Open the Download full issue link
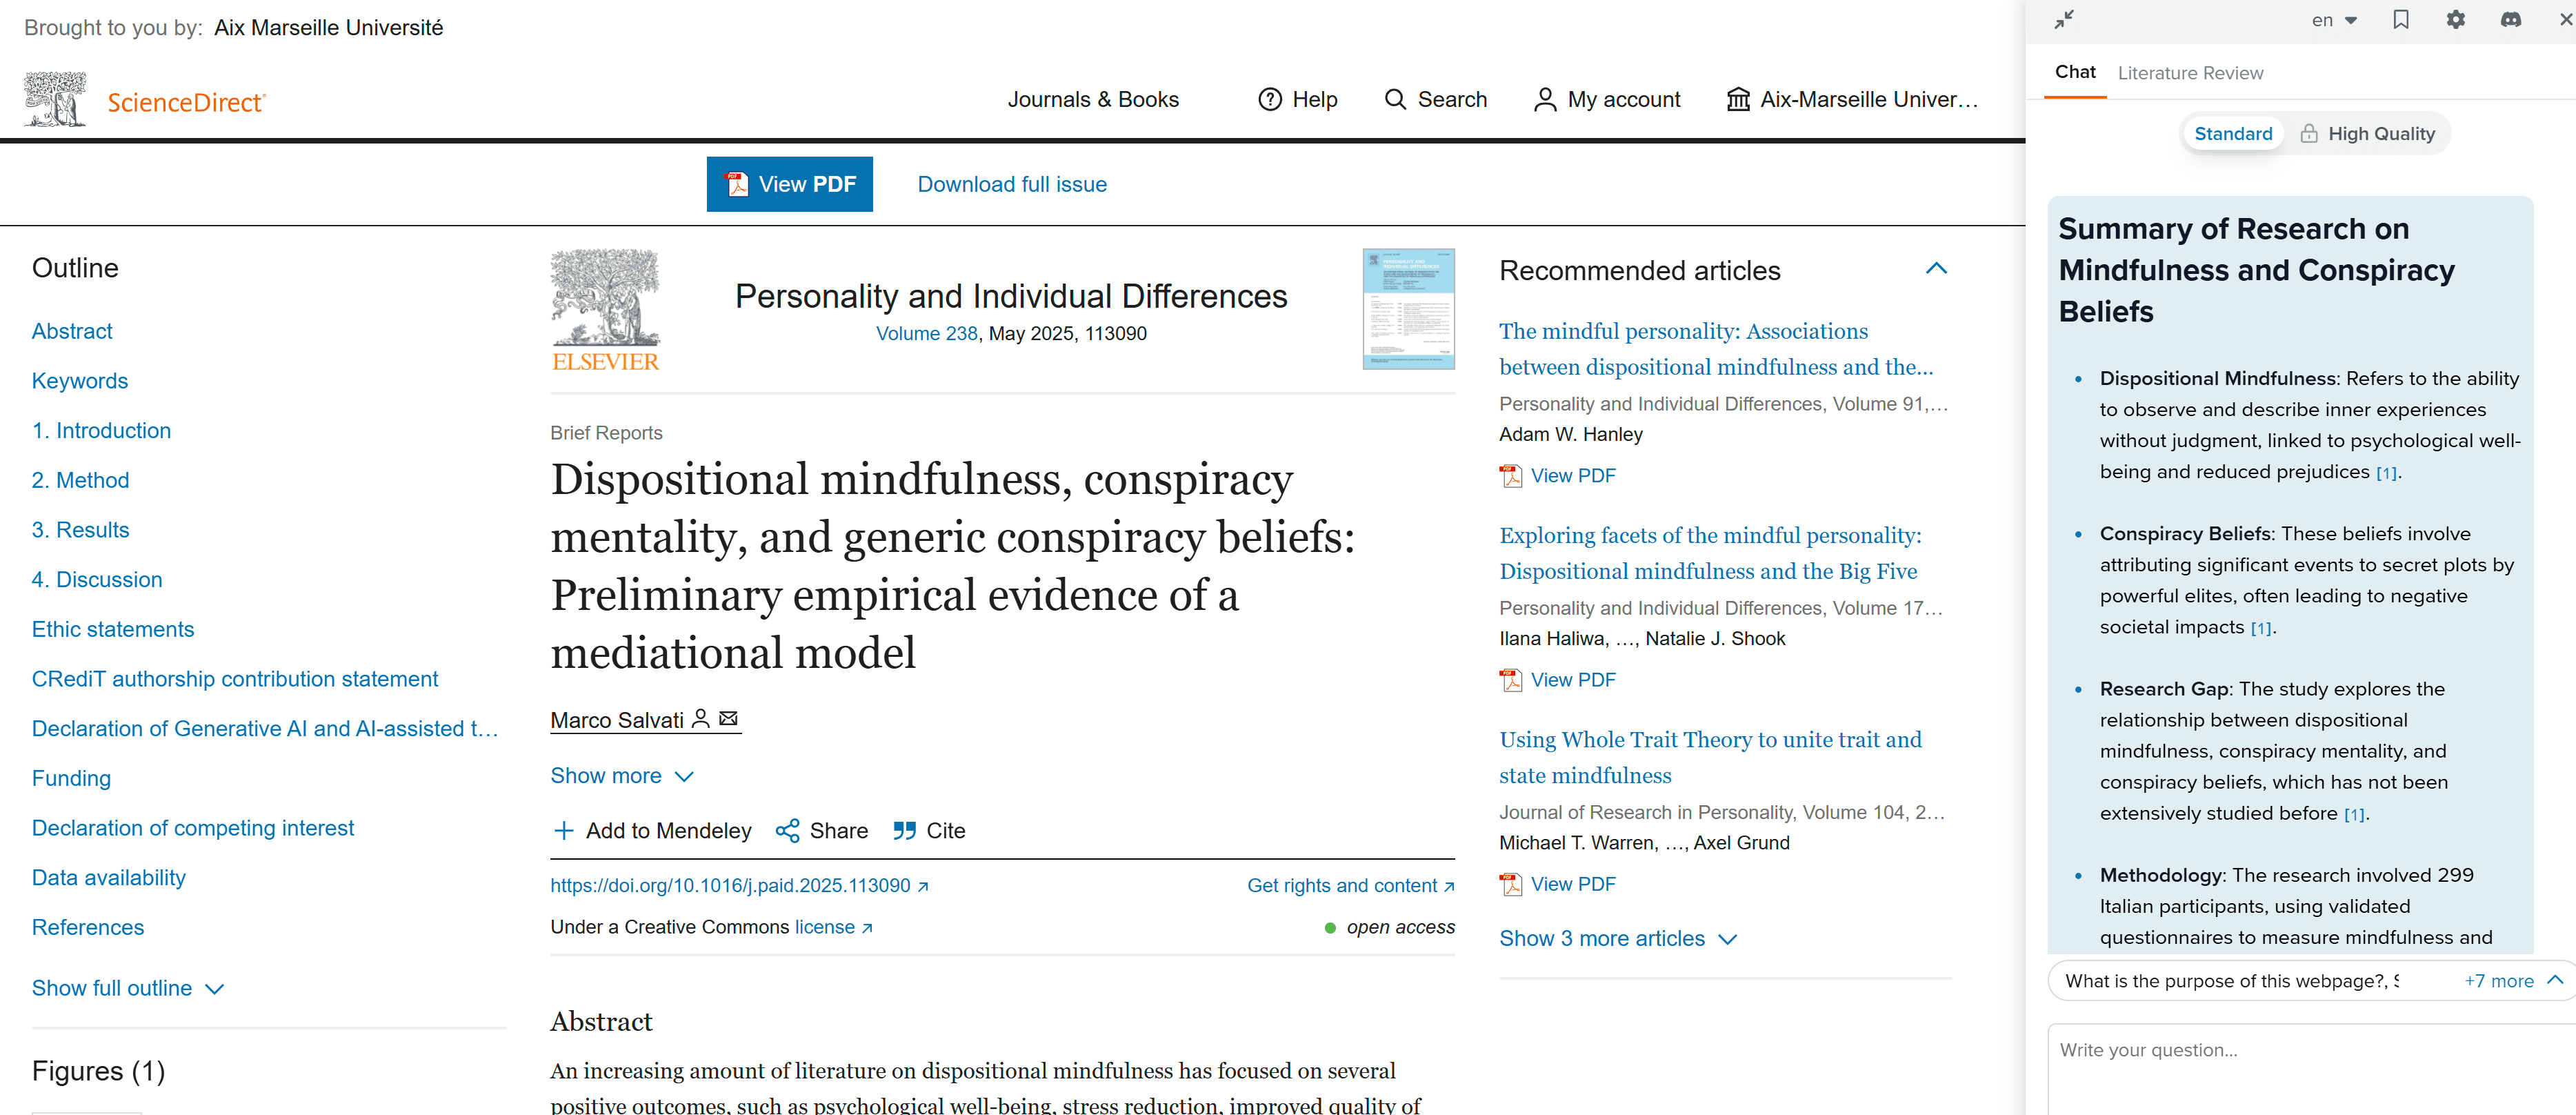This screenshot has height=1115, width=2576. coord(1011,184)
